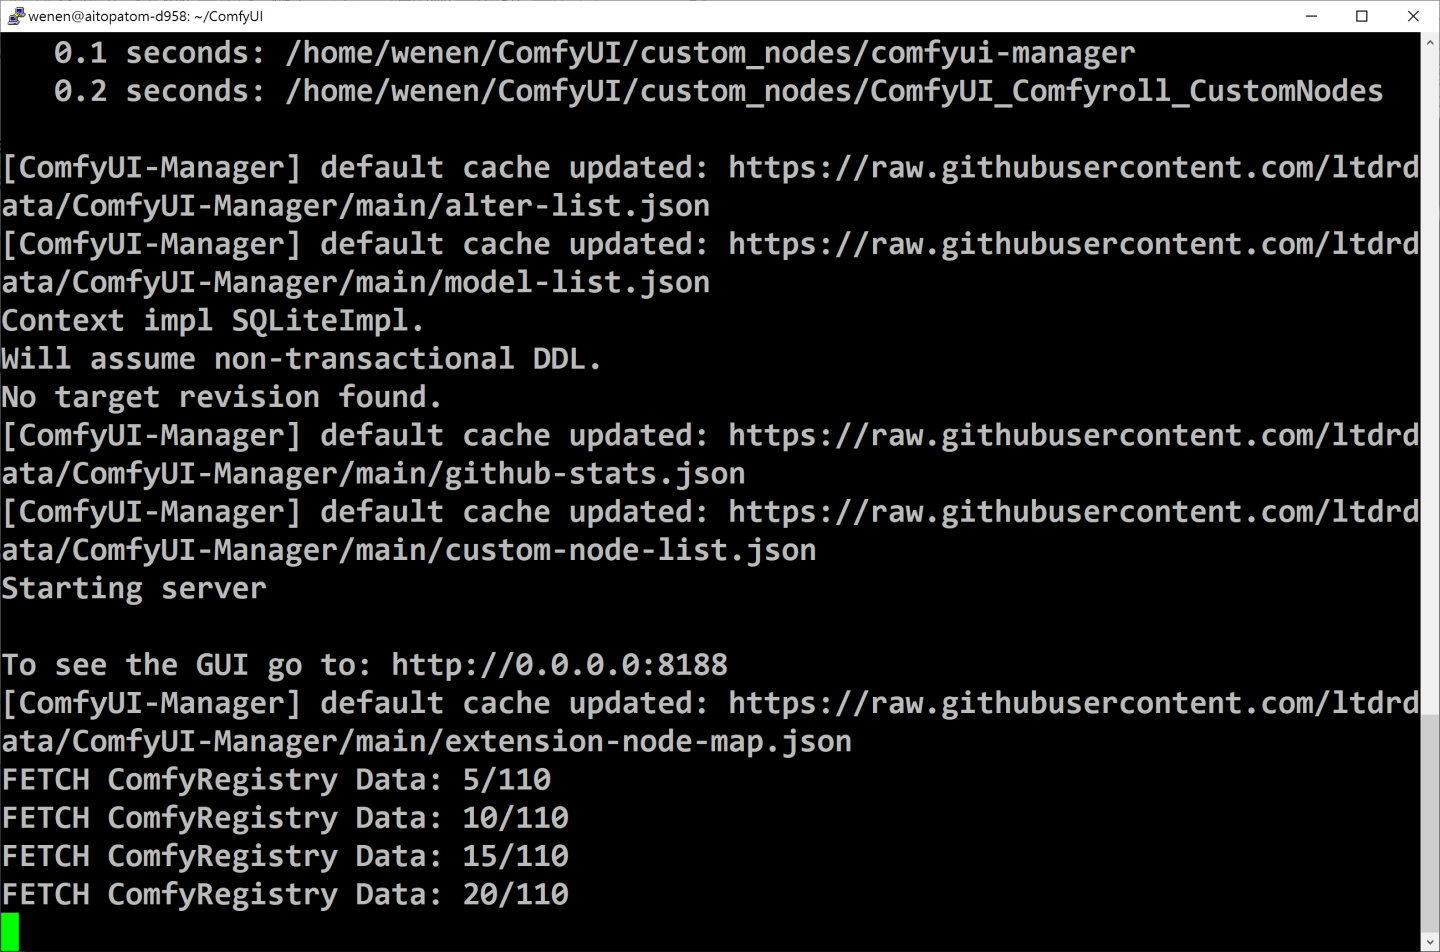The height and width of the screenshot is (952, 1440).
Task: Click the 'Will assume non-transactional DDL.' line
Action: coord(300,358)
